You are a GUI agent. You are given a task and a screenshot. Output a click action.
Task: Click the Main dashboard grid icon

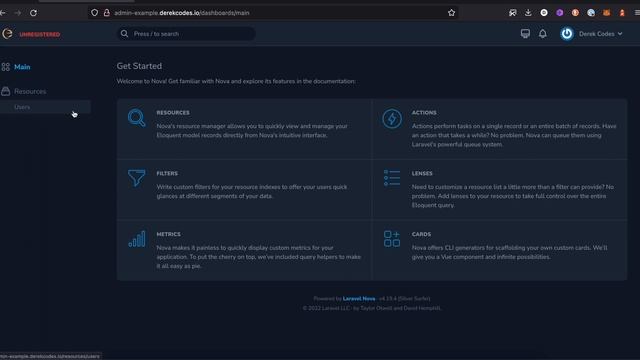coord(6,67)
